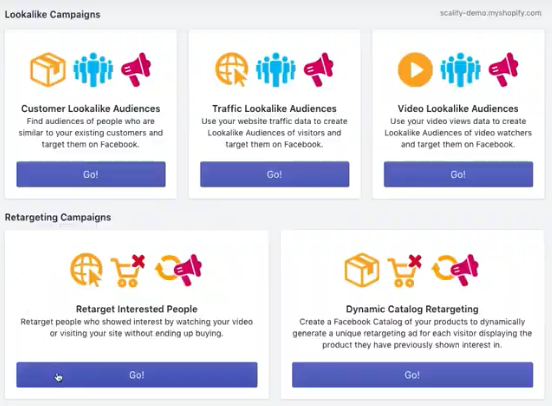Image resolution: width=552 pixels, height=406 pixels.
Task: Click the pink megaphone icon in Video Lookalike card
Action: point(503,69)
